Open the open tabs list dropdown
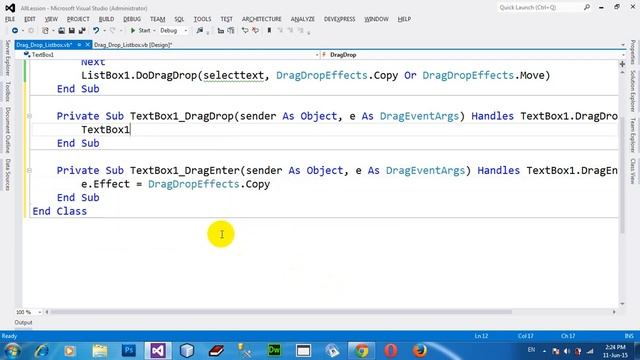The width and height of the screenshot is (640, 360). point(623,45)
